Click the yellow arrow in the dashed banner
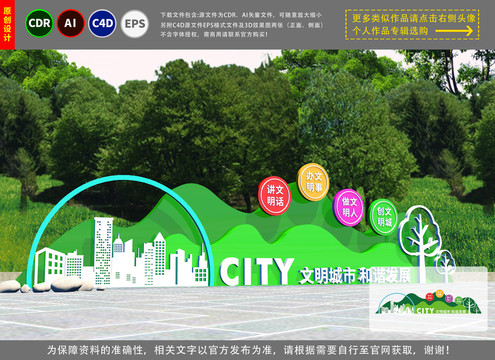Viewport: 495px width, 360px height. click(x=454, y=31)
